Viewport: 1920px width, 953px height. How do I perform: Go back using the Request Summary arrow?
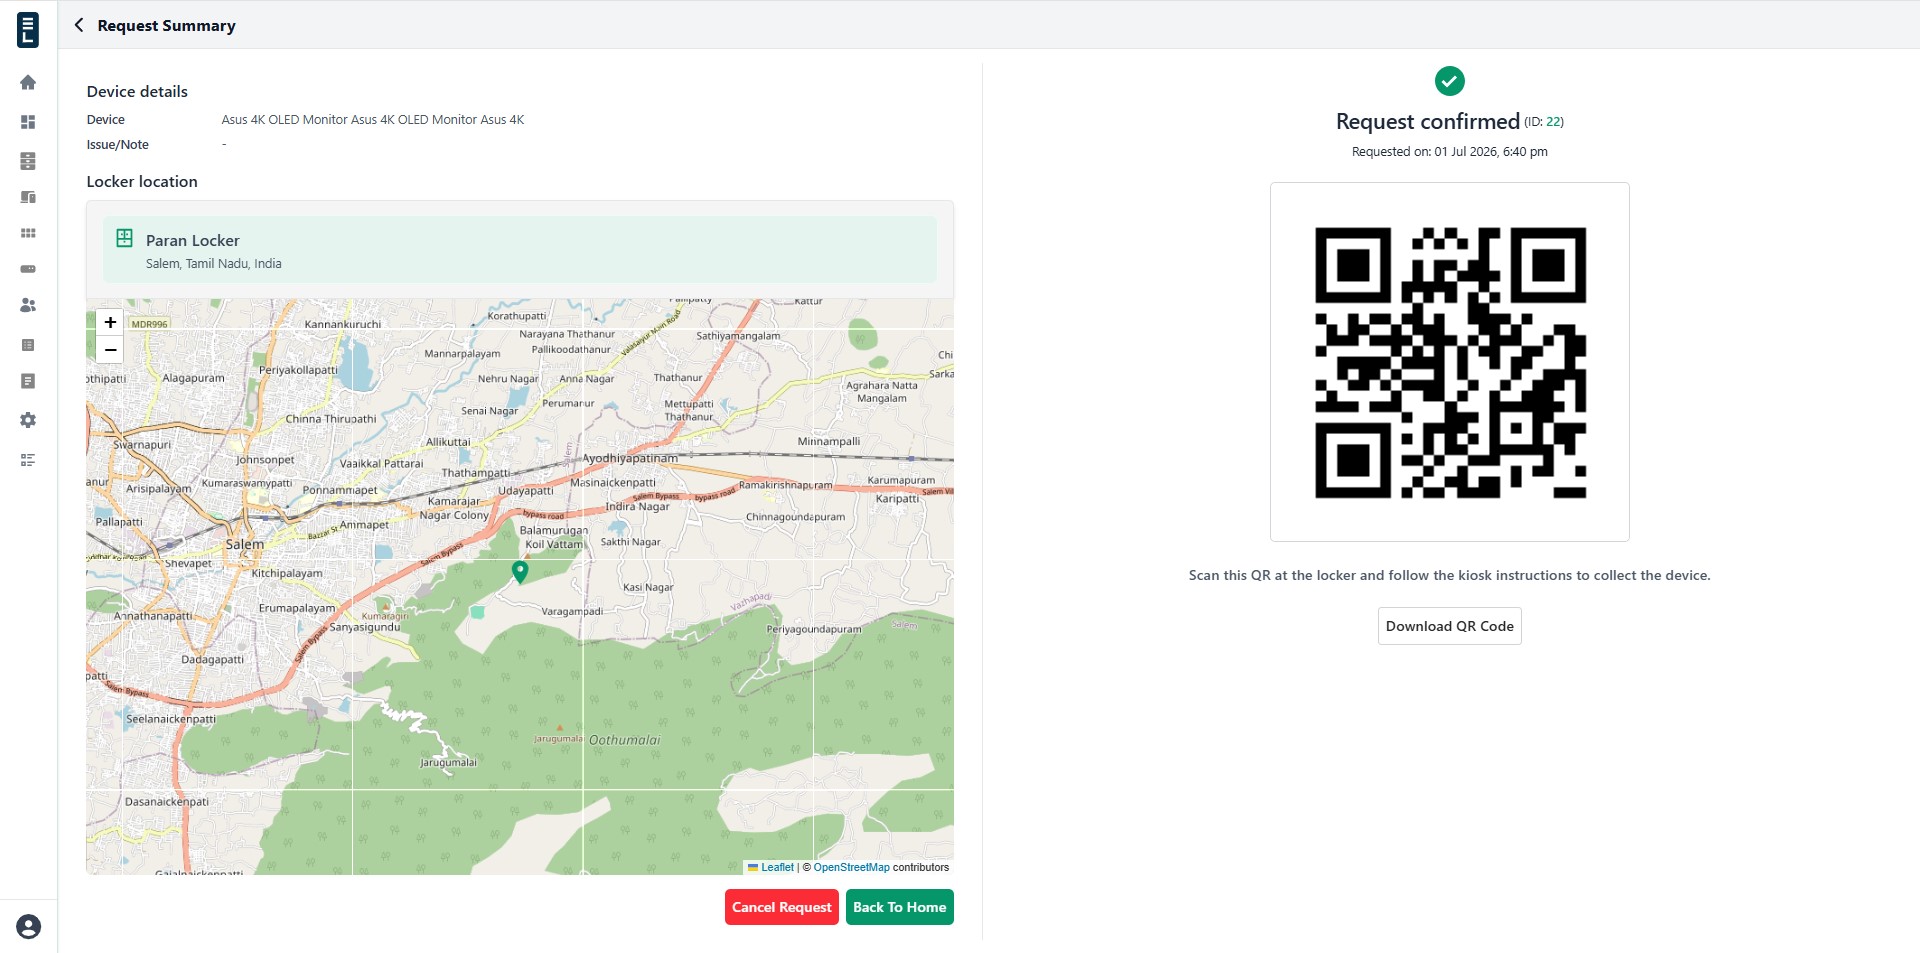click(79, 25)
